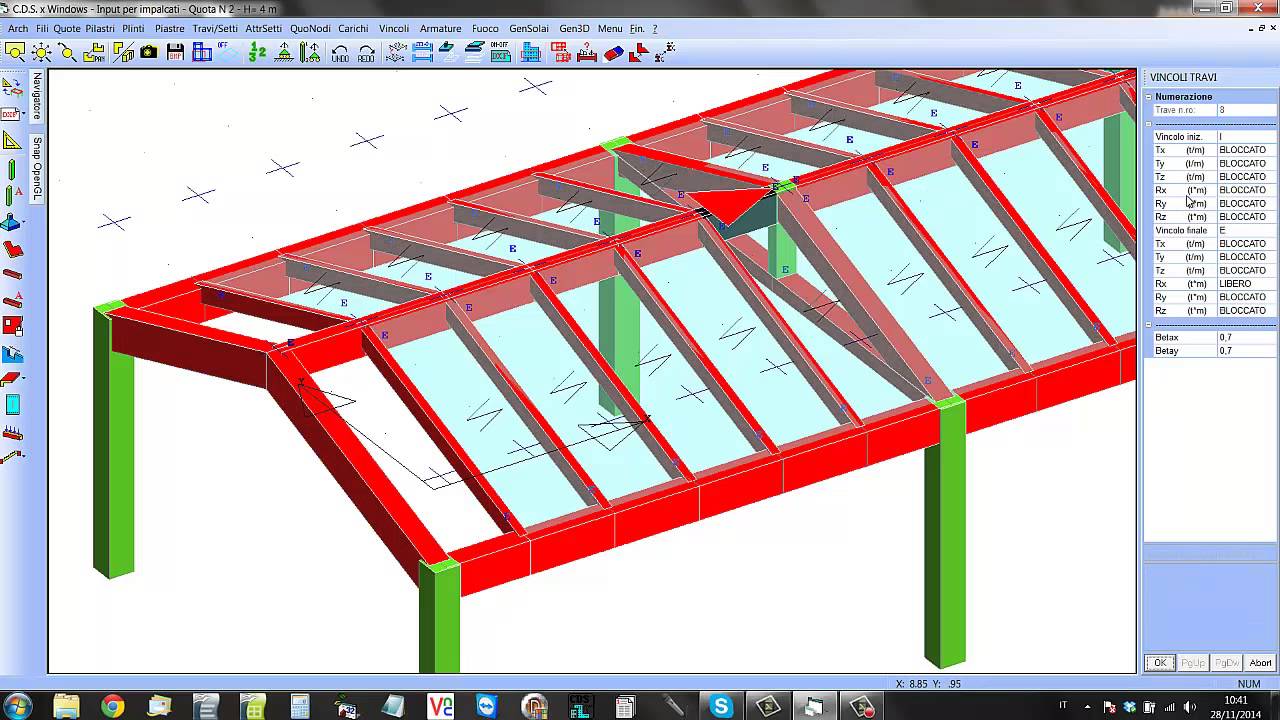Click the red and white eraser icon
Viewport: 1280px width, 720px height.
coord(613,52)
